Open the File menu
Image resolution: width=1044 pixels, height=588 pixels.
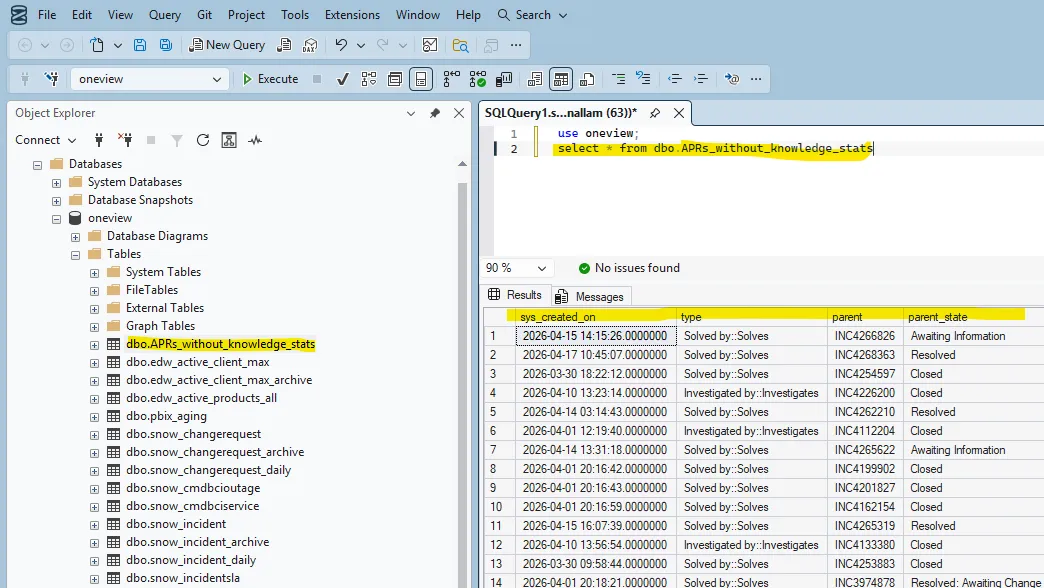47,15
